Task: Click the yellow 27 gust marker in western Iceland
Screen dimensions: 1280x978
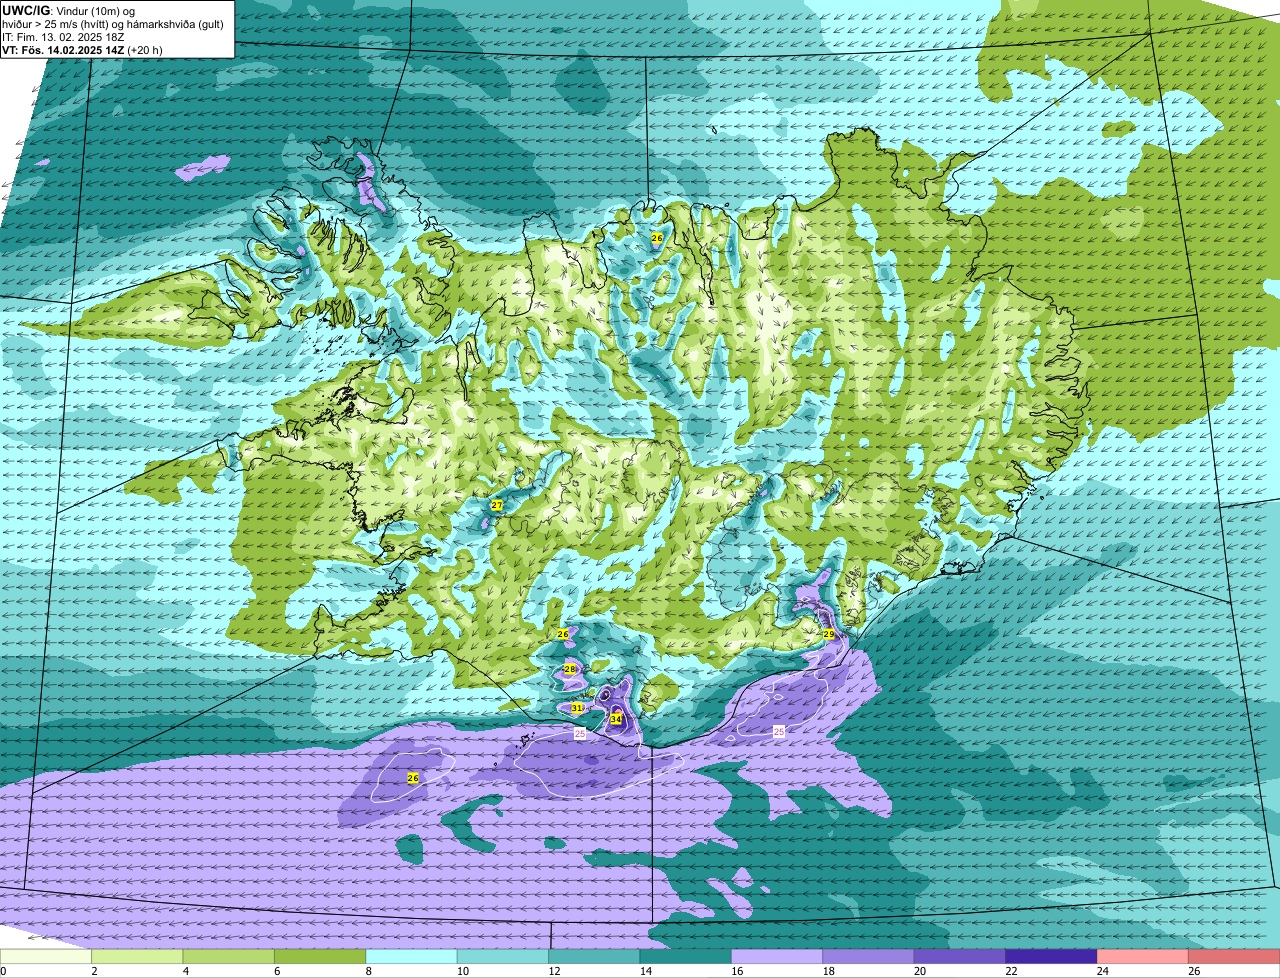Action: pos(497,506)
